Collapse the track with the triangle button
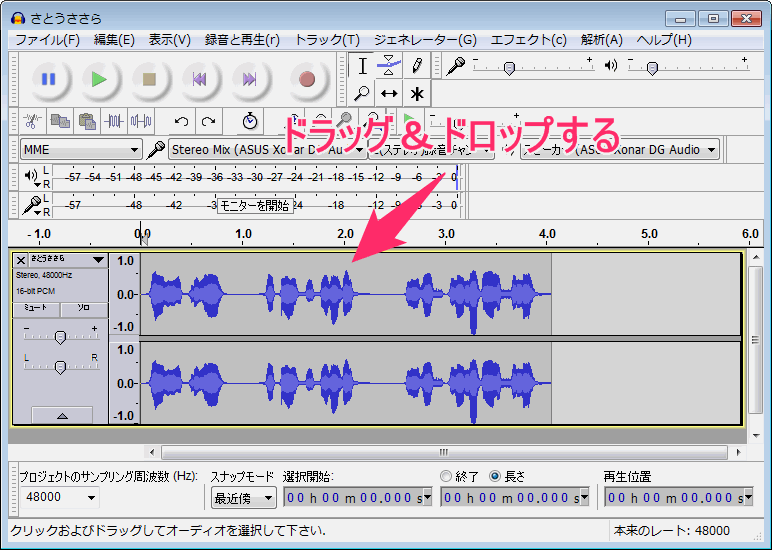Image resolution: width=772 pixels, height=550 pixels. [62, 415]
